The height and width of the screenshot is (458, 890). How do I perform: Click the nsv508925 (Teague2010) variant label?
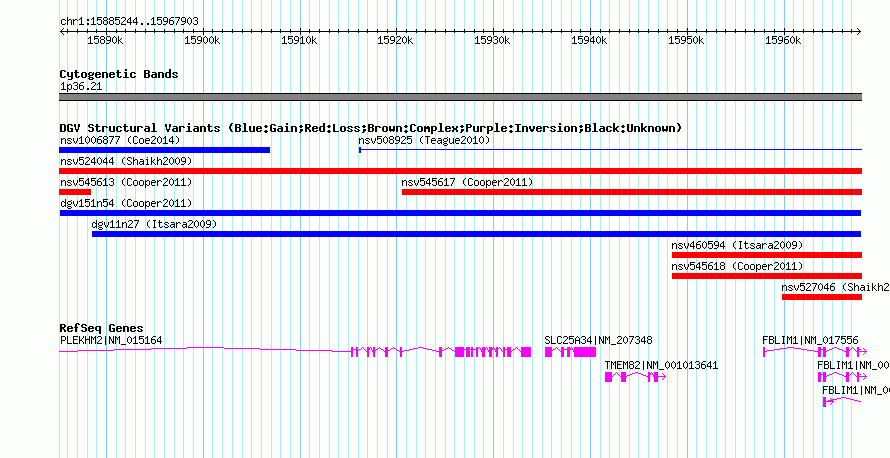[x=424, y=140]
